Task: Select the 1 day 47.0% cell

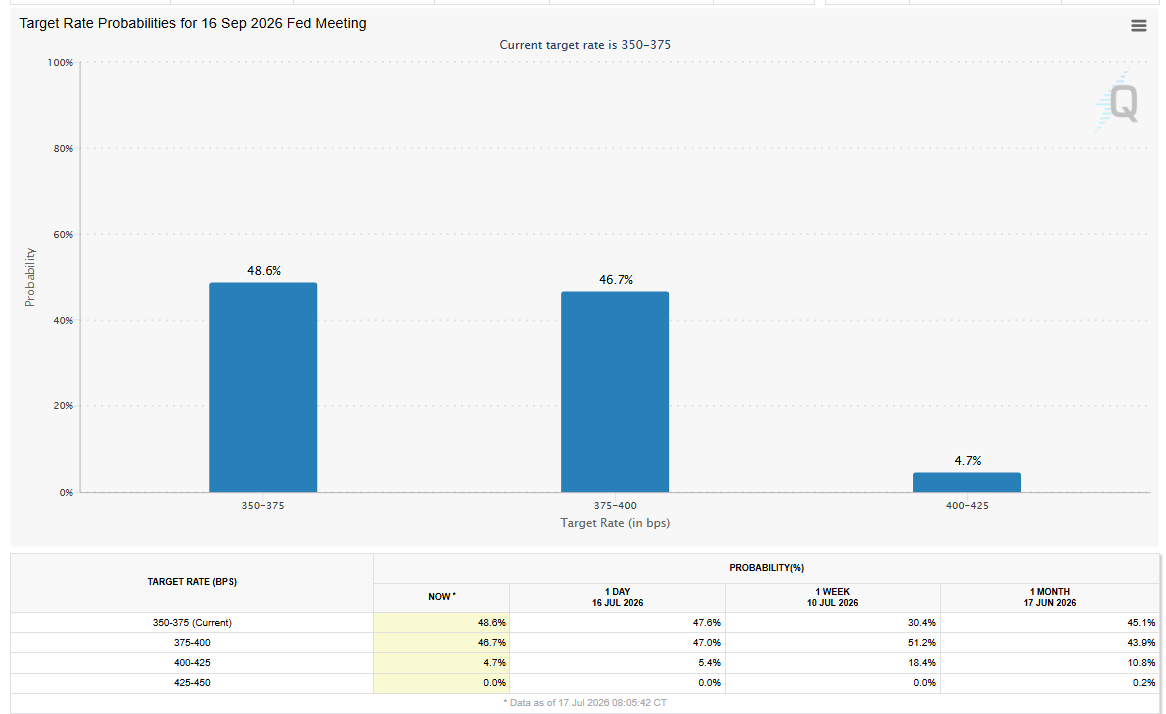Action: pyautogui.click(x=617, y=643)
